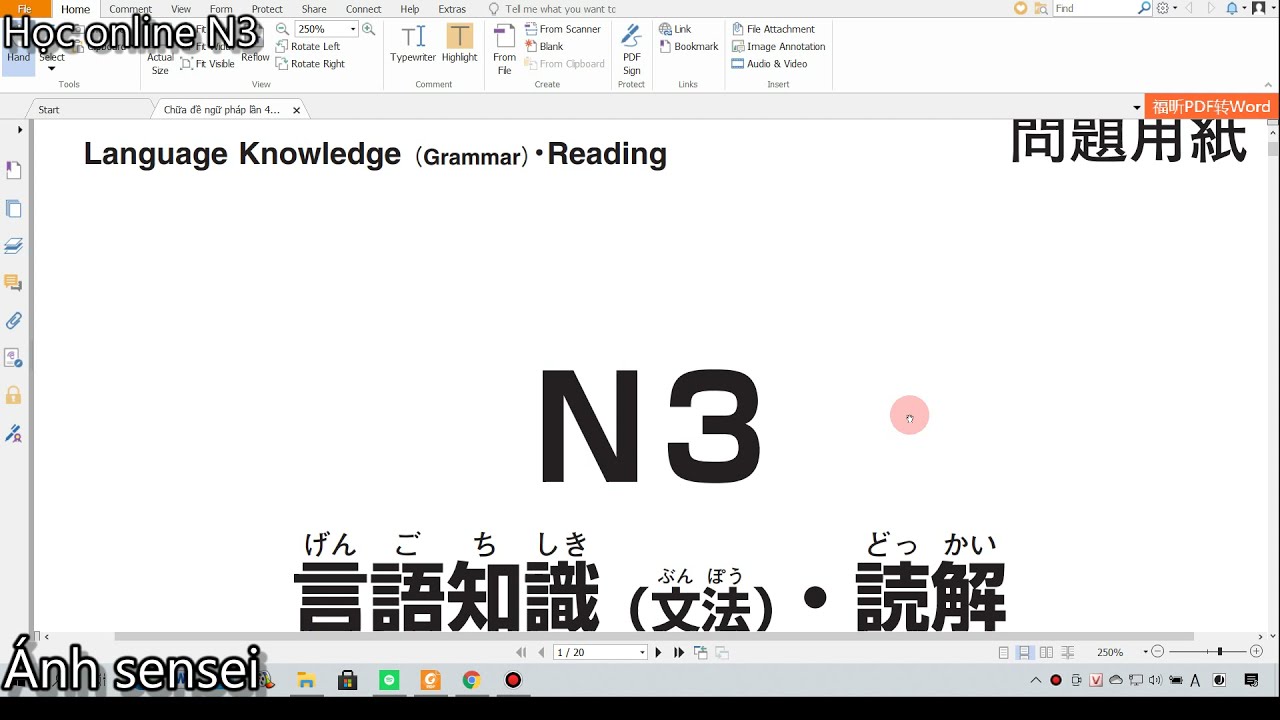1280x720 pixels.
Task: Activate the Highlight tool
Action: [459, 44]
